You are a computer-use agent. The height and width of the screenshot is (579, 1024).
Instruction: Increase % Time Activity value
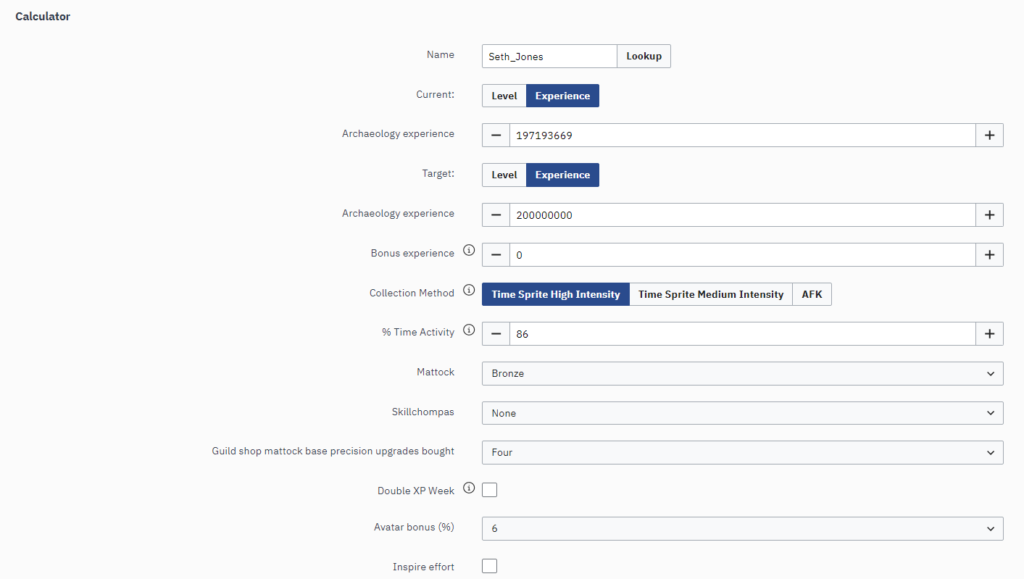point(989,334)
